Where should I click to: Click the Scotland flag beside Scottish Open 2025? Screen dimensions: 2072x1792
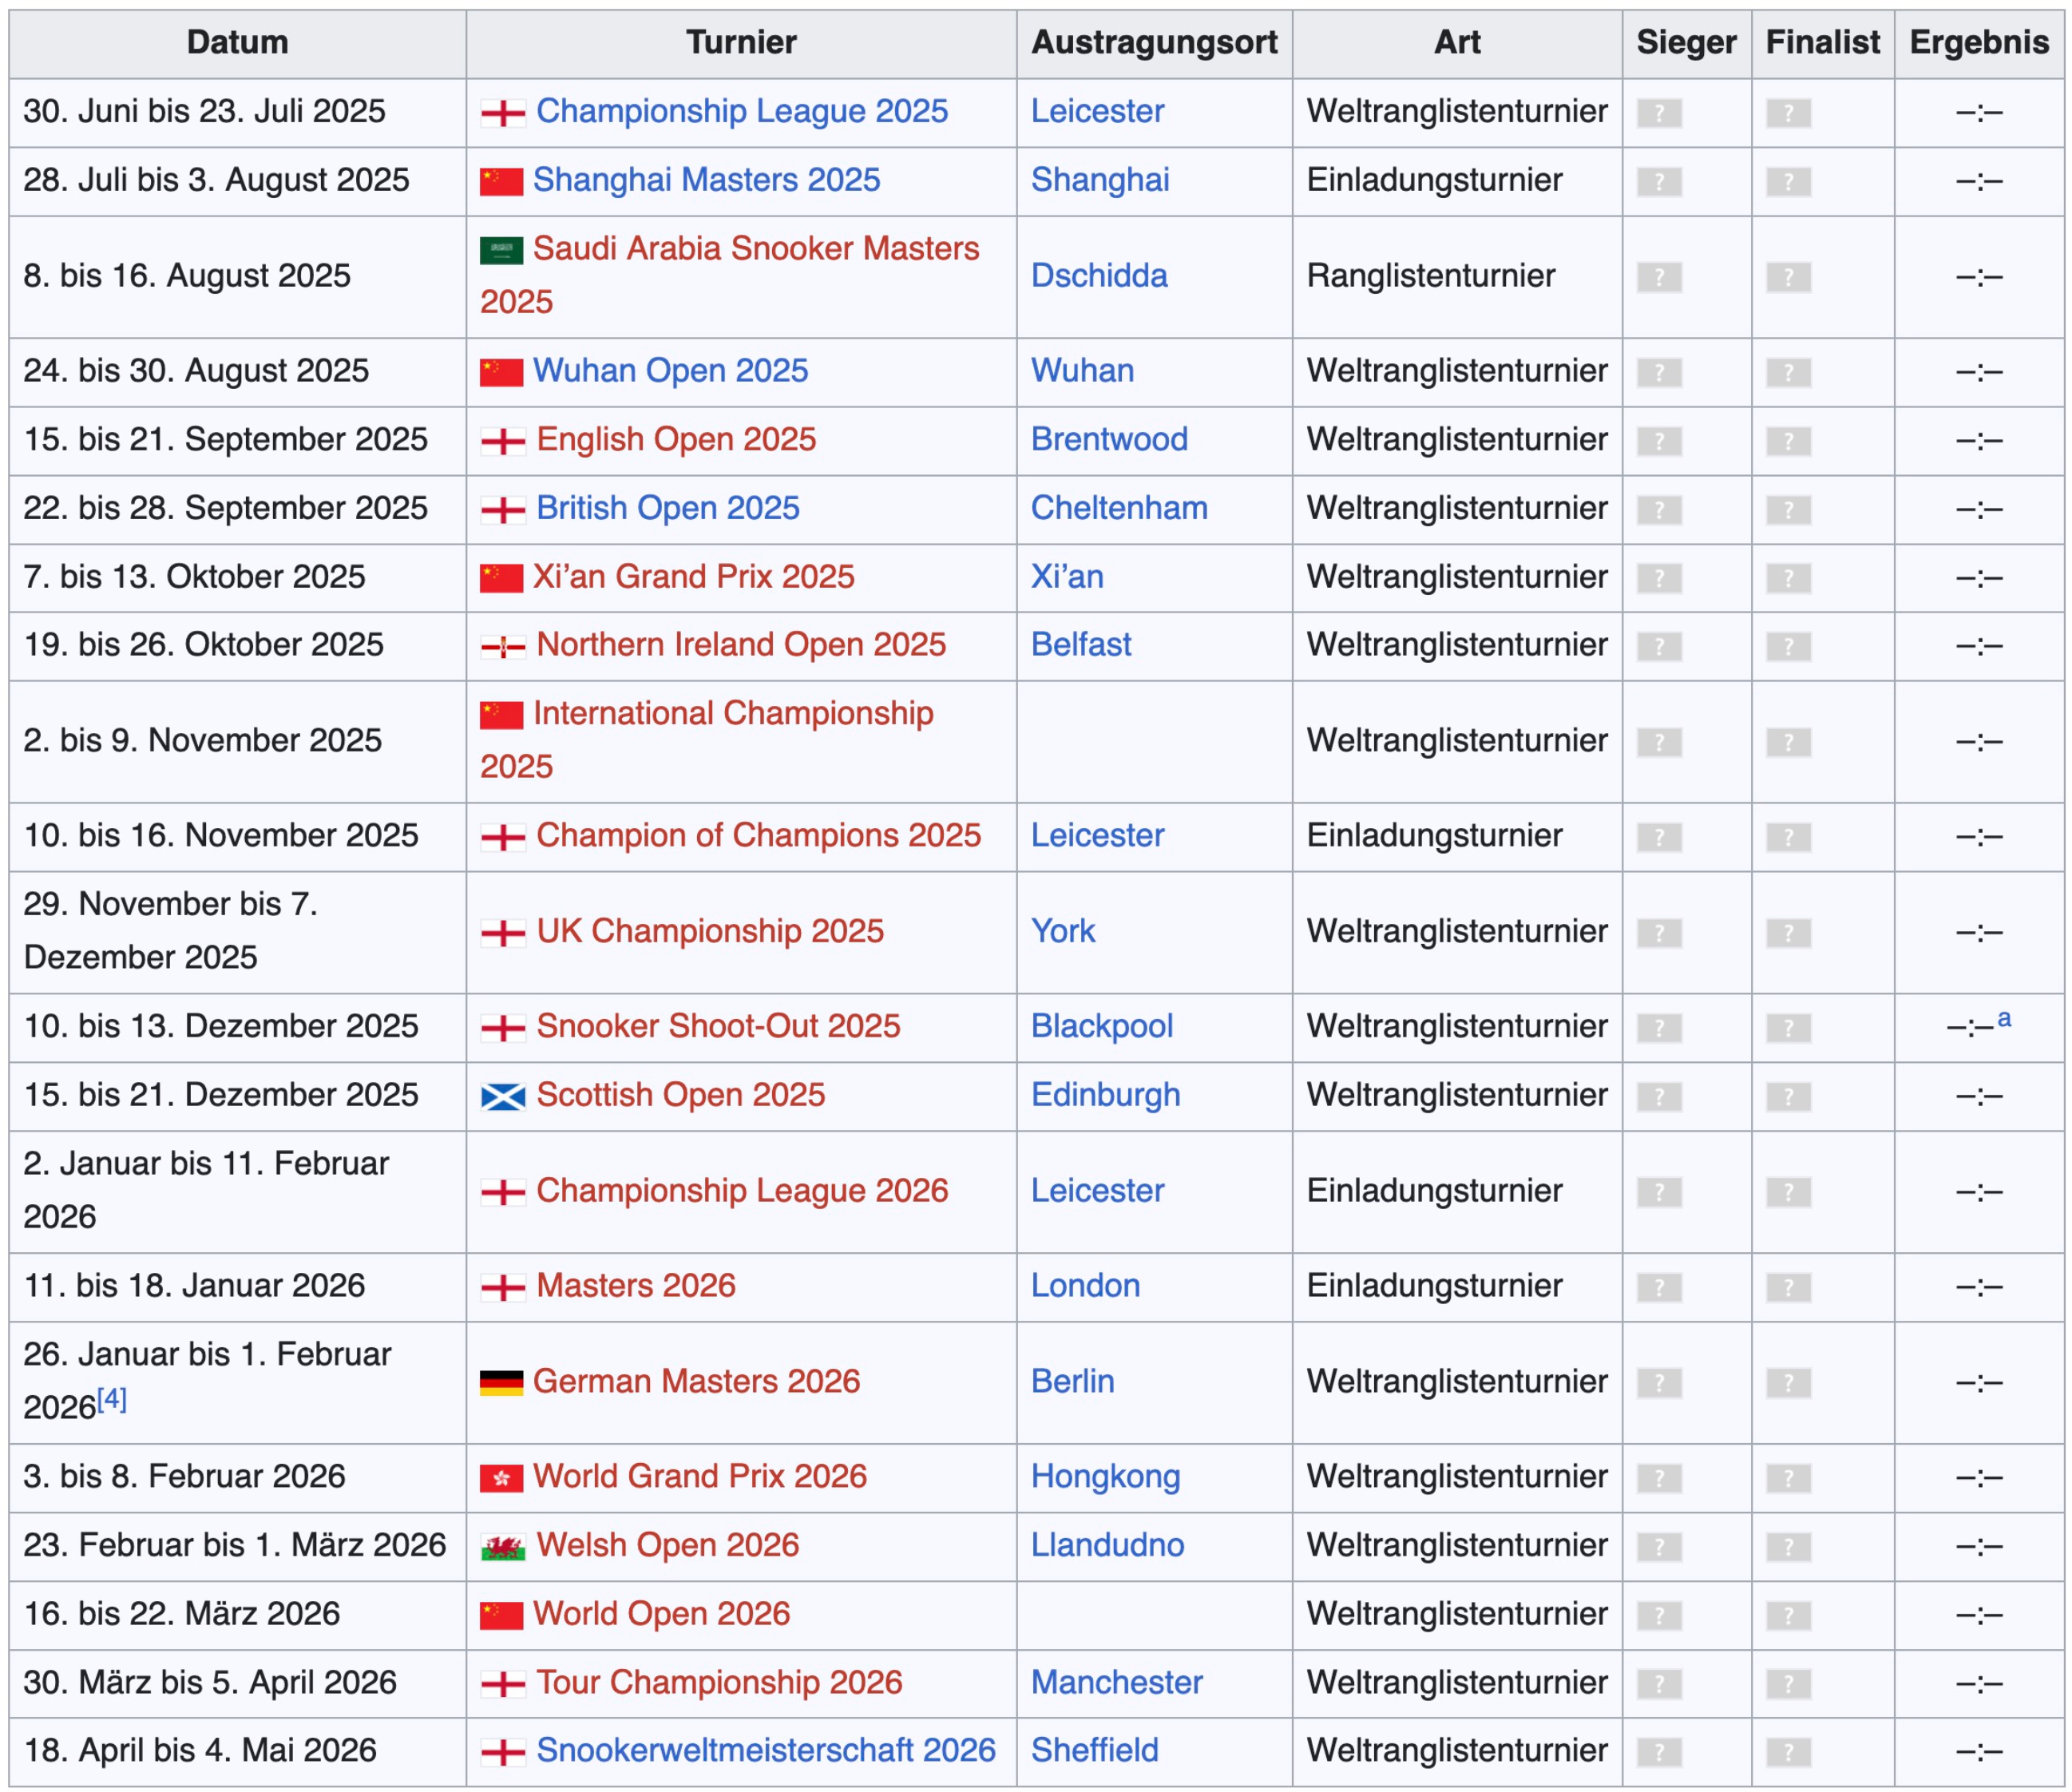click(502, 1097)
